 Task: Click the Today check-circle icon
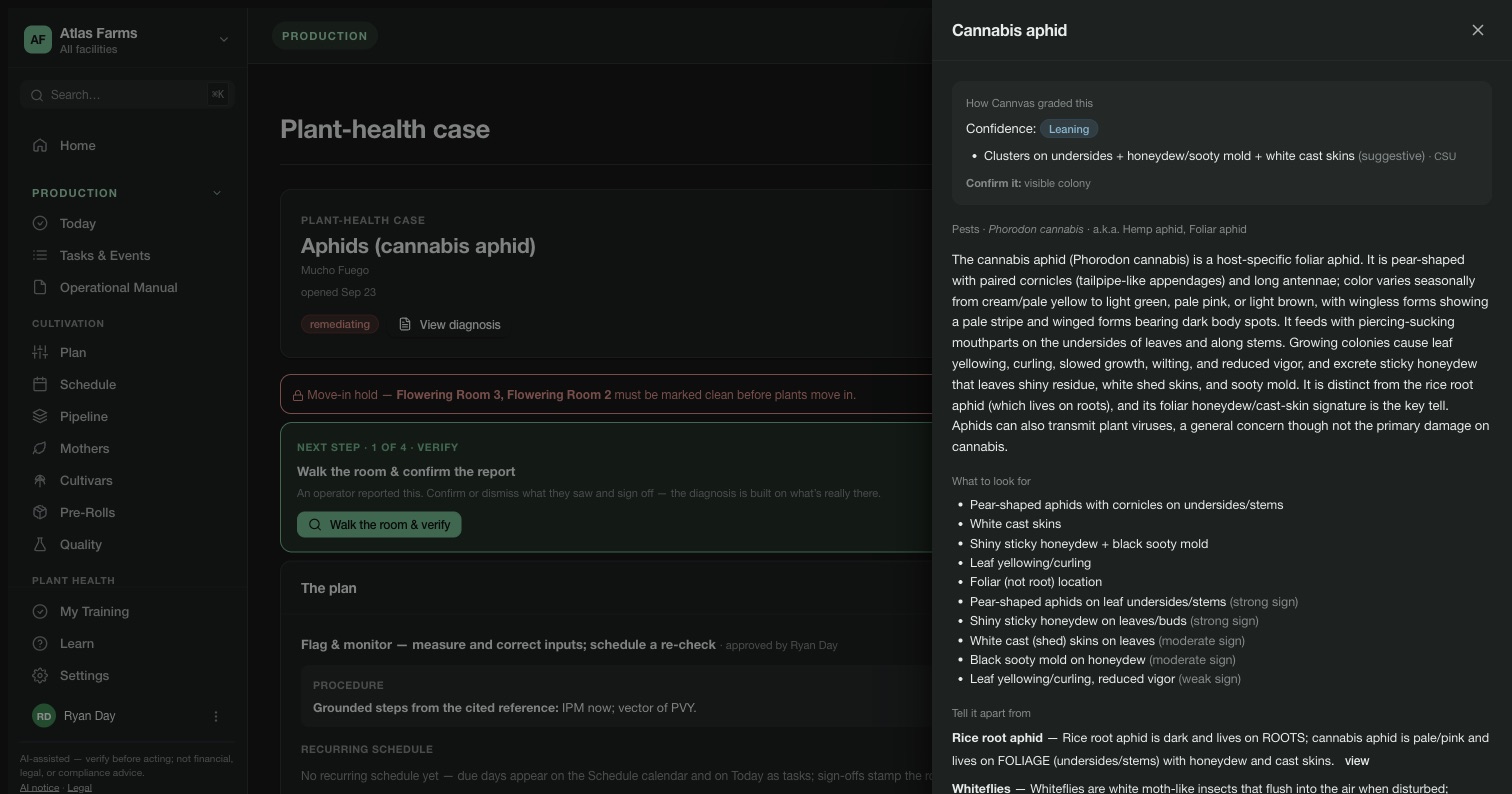(40, 224)
